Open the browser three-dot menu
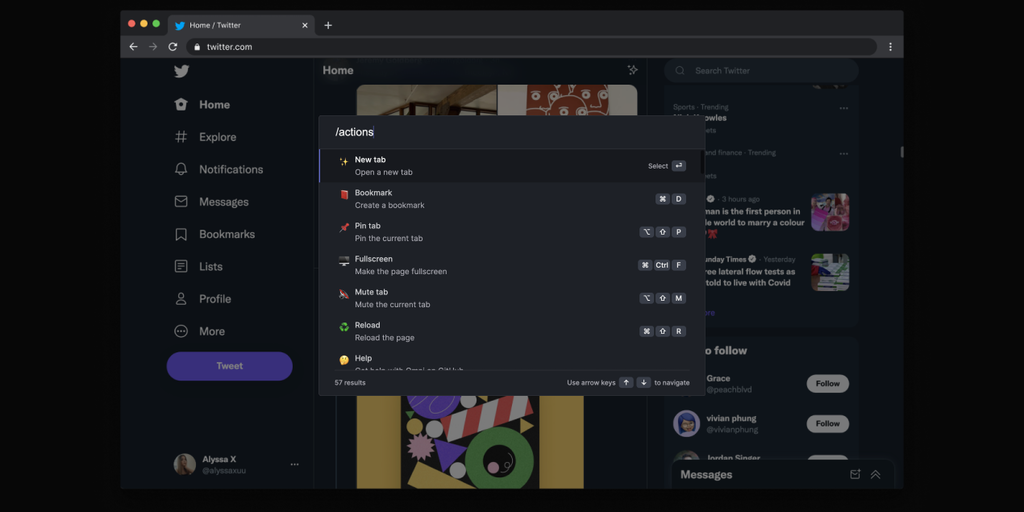The width and height of the screenshot is (1024, 512). point(890,47)
